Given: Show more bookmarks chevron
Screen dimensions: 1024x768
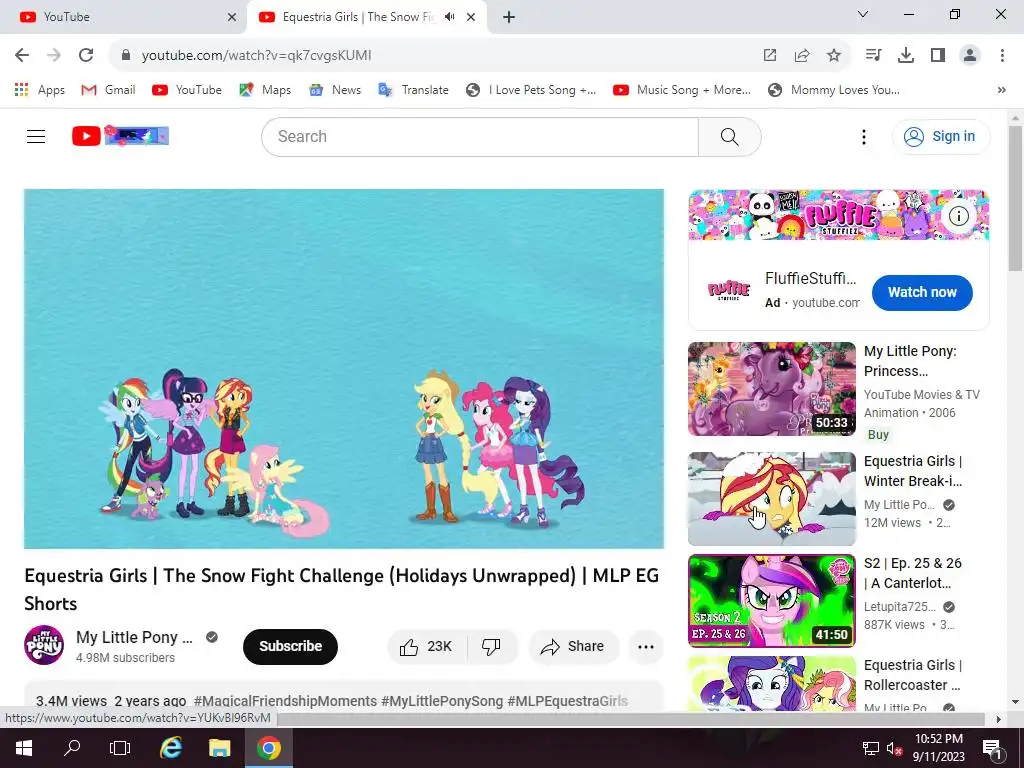Looking at the screenshot, I should (1001, 90).
